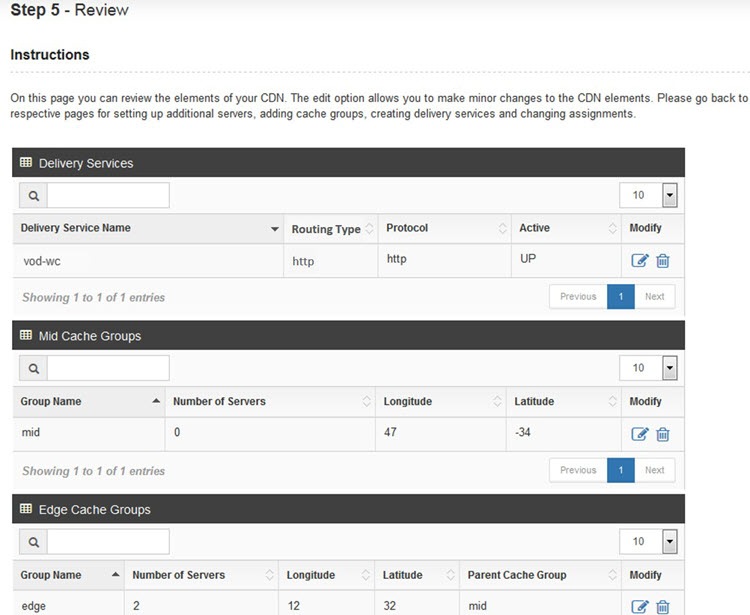
Task: Click the edge latitude value 32
Action: 390,606
